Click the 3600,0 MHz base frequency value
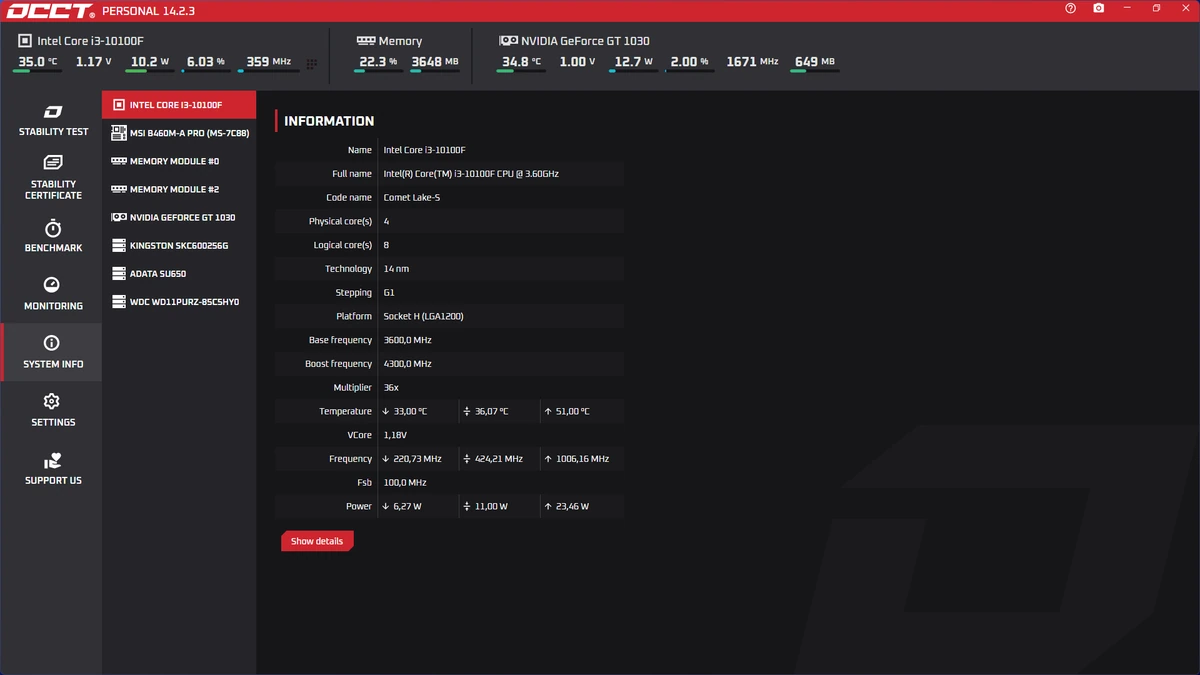This screenshot has width=1200, height=675. coord(407,341)
